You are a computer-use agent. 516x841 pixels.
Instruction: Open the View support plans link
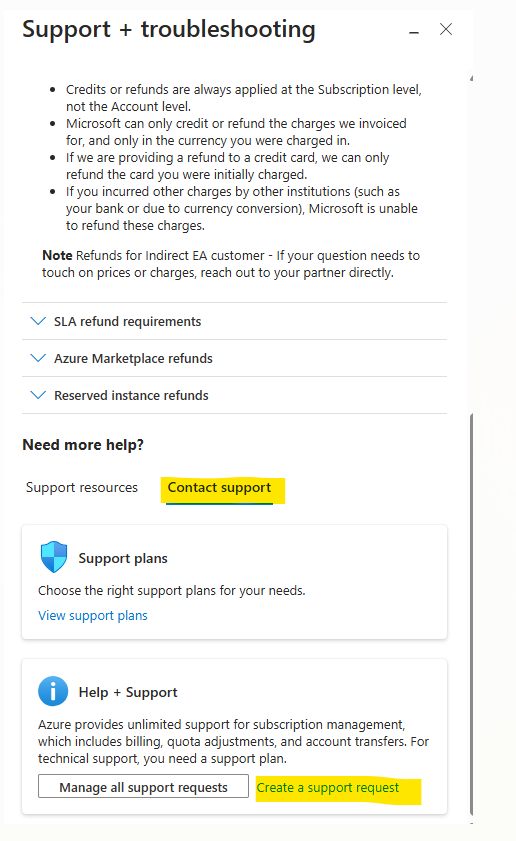coord(93,615)
